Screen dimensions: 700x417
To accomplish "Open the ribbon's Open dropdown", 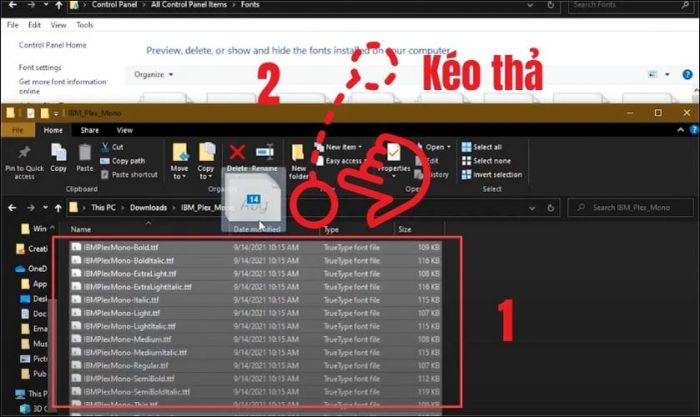I will 433,147.
